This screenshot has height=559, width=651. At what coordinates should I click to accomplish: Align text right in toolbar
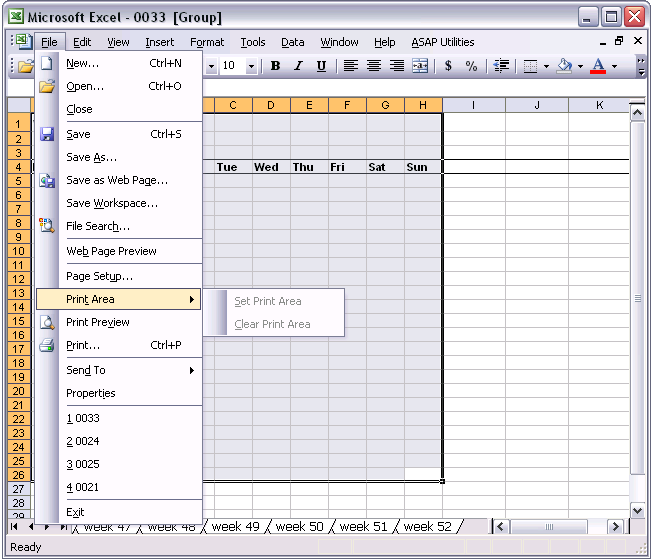point(397,66)
